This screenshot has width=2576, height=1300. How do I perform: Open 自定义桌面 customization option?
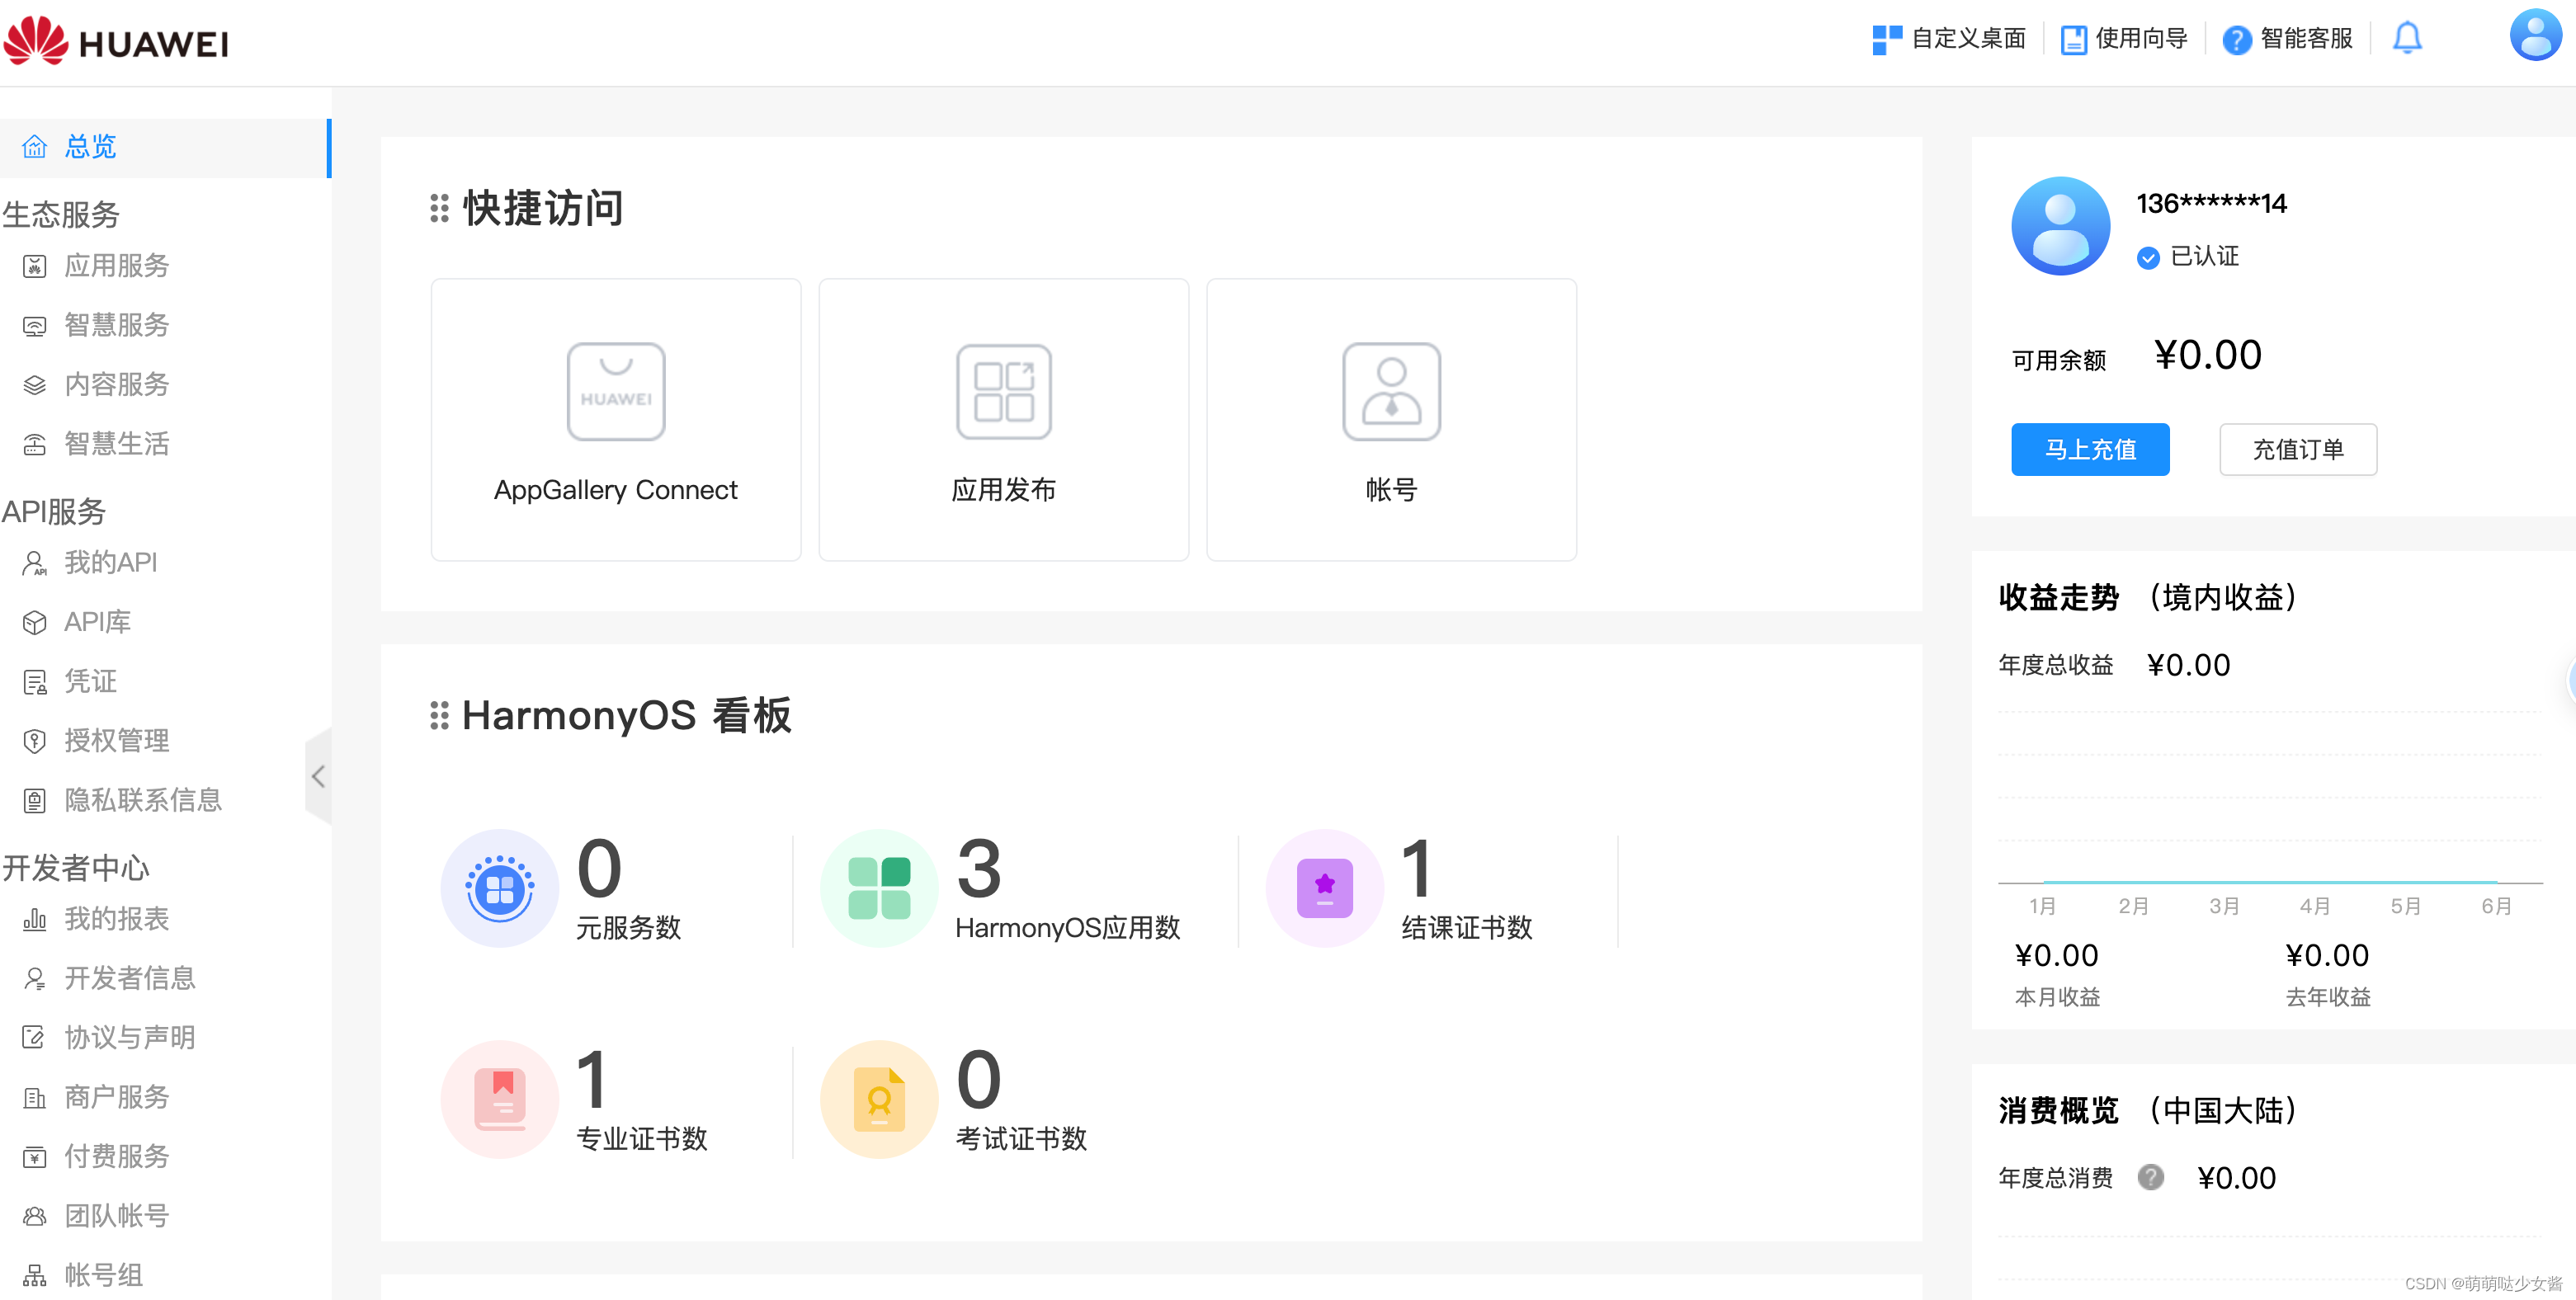click(1949, 38)
